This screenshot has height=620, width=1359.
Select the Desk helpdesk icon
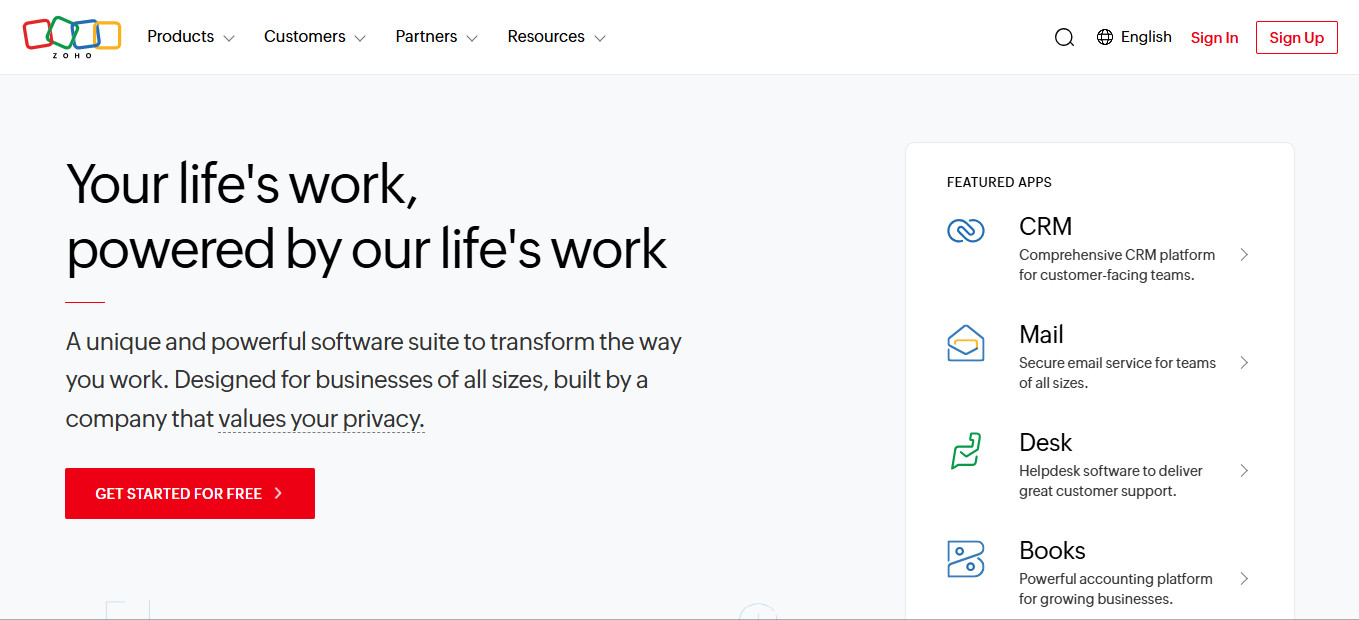point(965,452)
